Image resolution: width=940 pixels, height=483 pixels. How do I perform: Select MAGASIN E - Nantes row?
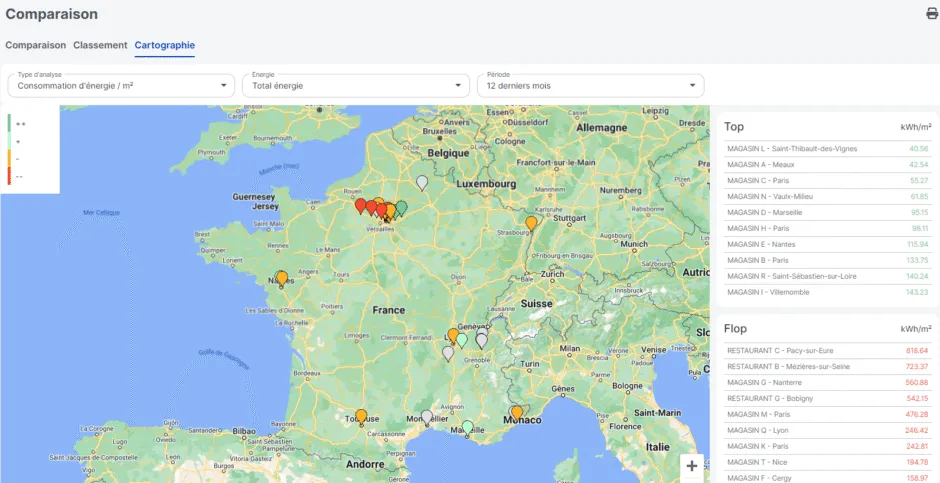pyautogui.click(x=827, y=244)
